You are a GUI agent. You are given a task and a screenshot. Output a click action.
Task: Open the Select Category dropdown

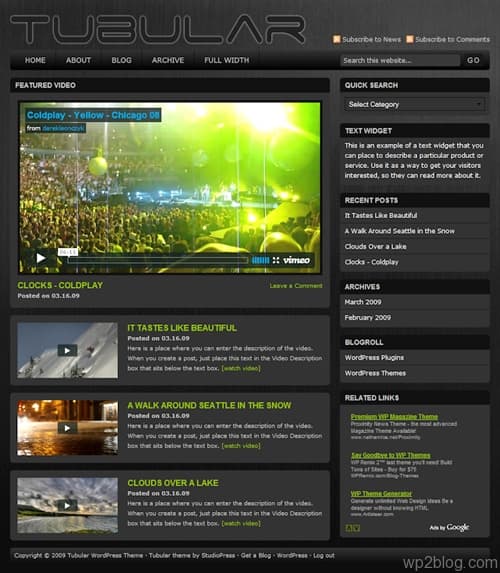414,105
